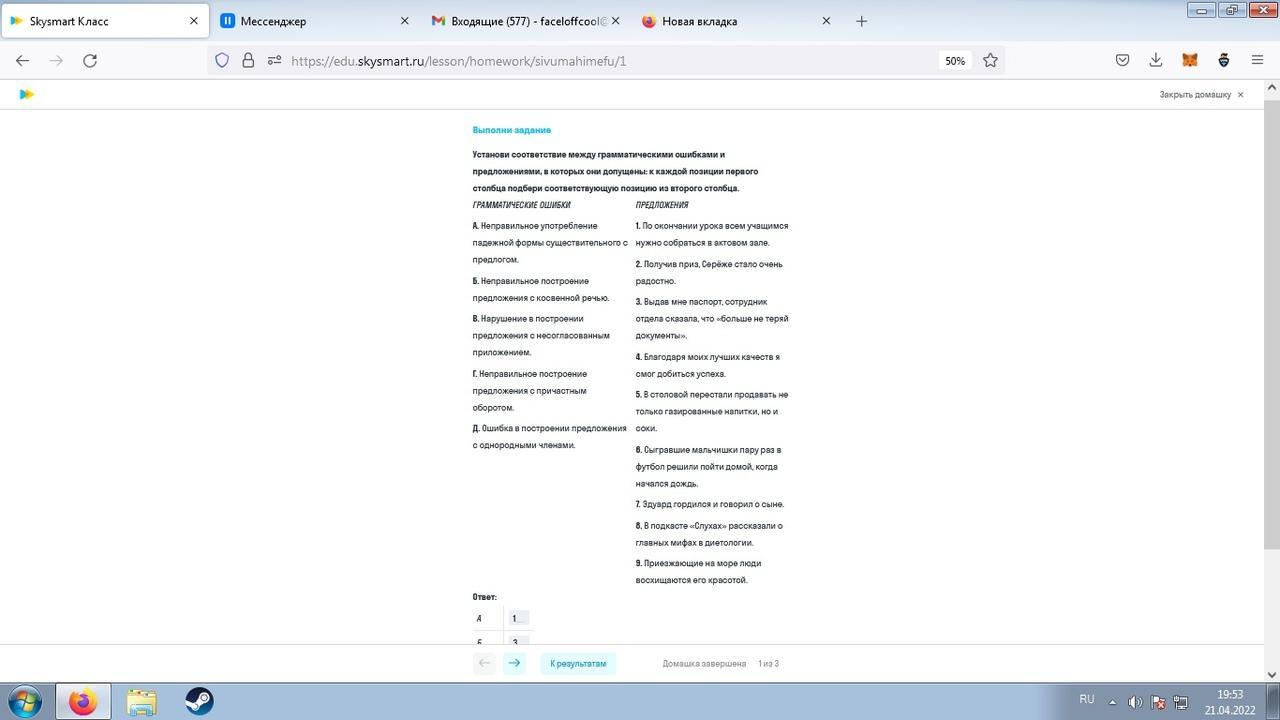Bookmark this page with the star
The height and width of the screenshot is (720, 1280).
(990, 60)
